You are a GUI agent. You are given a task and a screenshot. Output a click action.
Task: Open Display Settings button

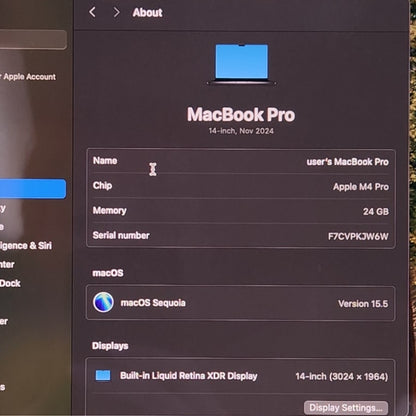tap(346, 408)
